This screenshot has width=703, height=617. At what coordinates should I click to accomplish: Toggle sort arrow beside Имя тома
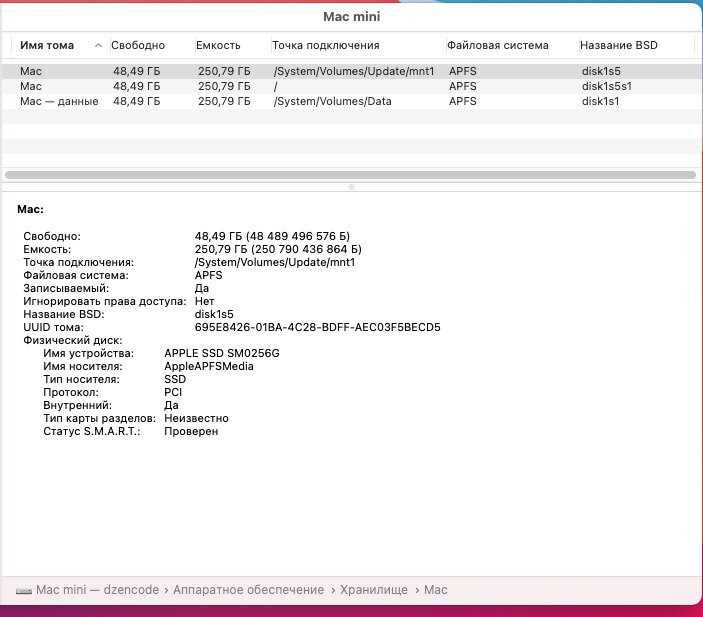pos(98,45)
